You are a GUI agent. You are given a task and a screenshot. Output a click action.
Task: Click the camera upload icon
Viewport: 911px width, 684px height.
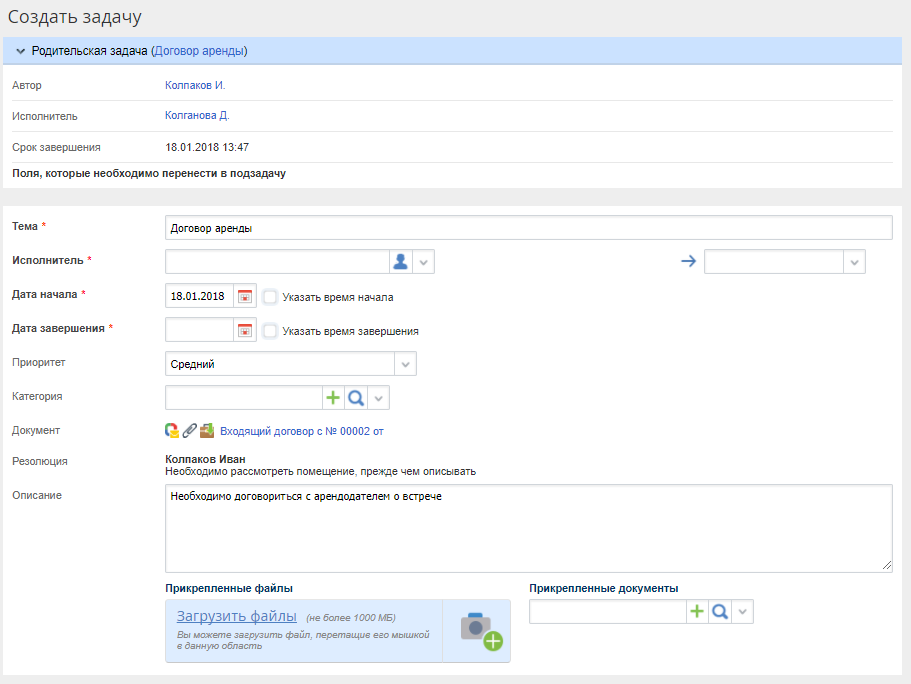pyautogui.click(x=479, y=630)
